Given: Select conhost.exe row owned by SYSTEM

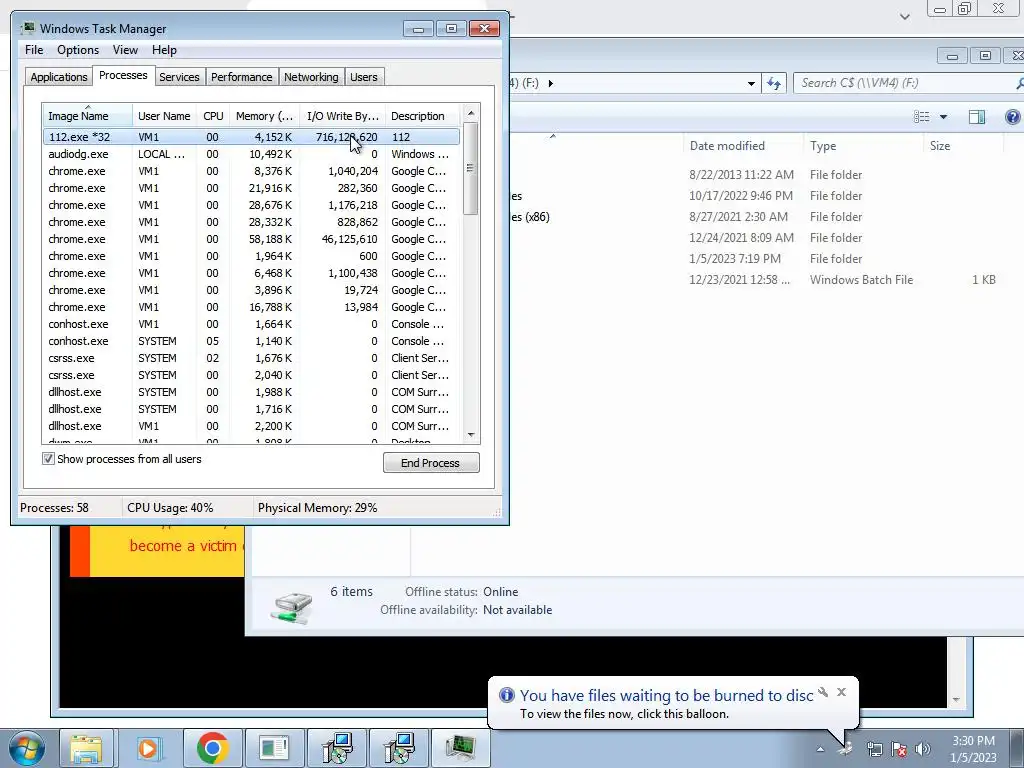Looking at the screenshot, I should click(x=251, y=341).
